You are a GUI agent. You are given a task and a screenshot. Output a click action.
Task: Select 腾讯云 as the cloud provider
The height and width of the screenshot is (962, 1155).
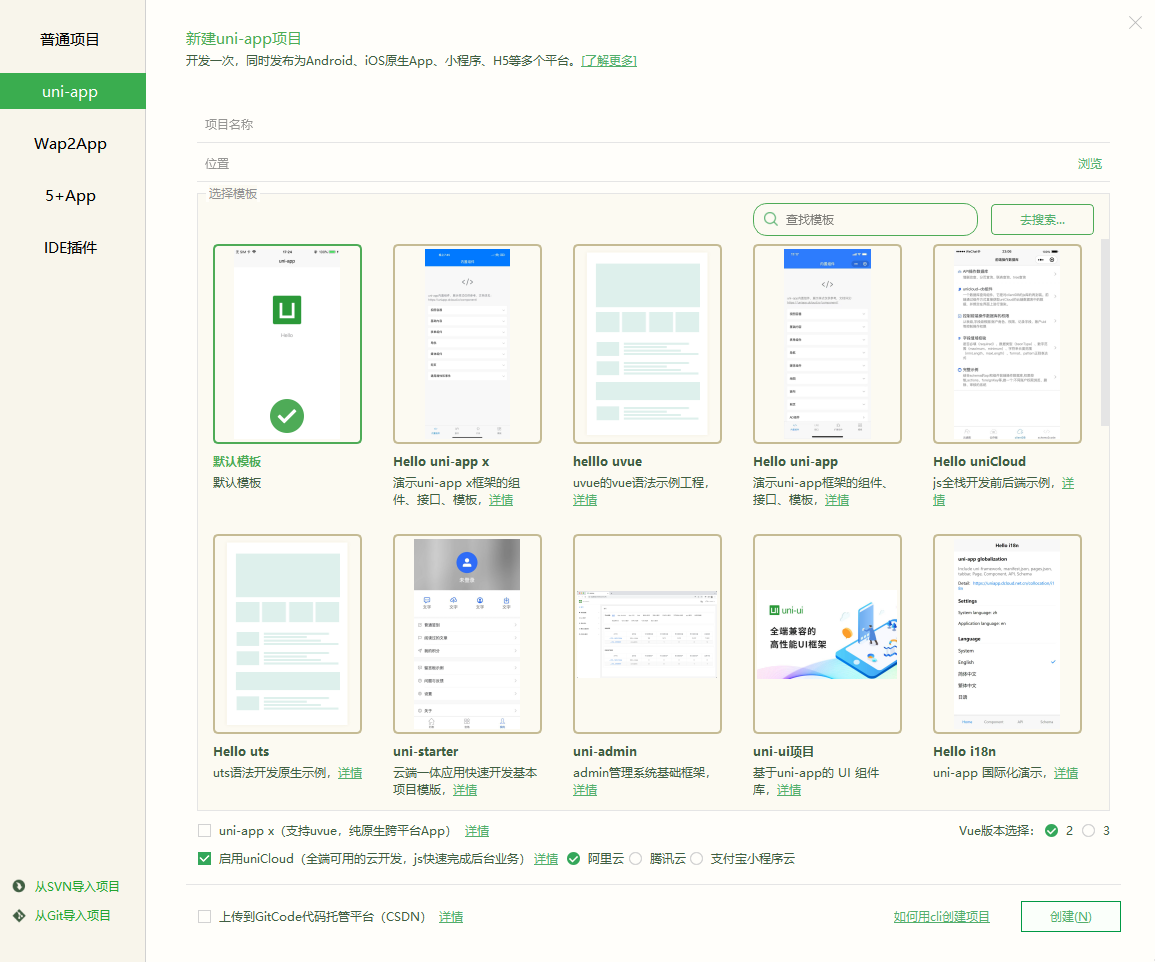(x=636, y=858)
